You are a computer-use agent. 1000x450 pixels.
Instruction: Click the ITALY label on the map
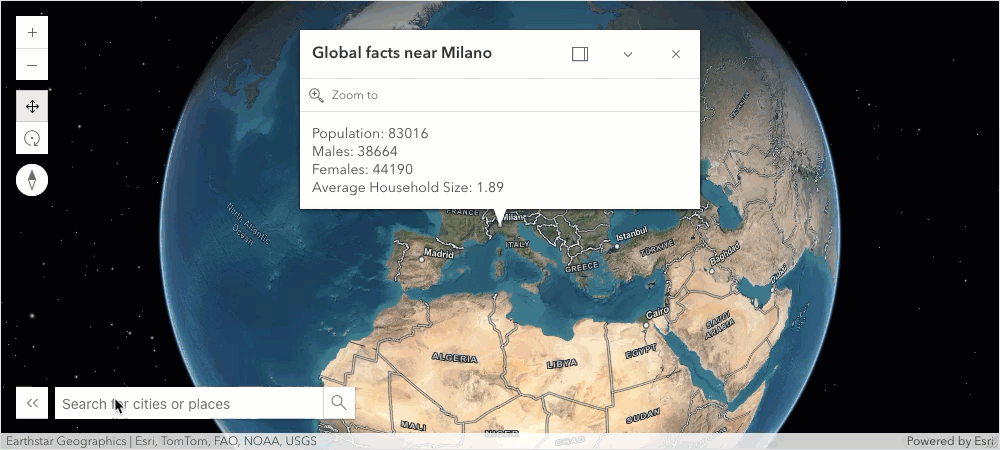517,244
